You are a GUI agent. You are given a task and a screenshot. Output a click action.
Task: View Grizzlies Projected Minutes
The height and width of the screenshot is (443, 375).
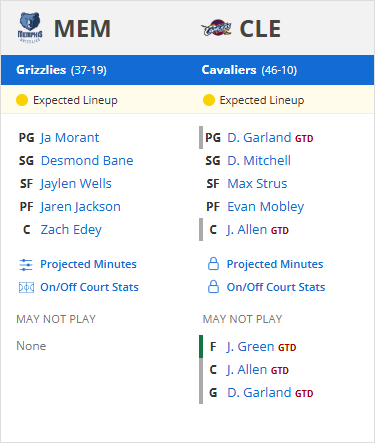[88, 264]
